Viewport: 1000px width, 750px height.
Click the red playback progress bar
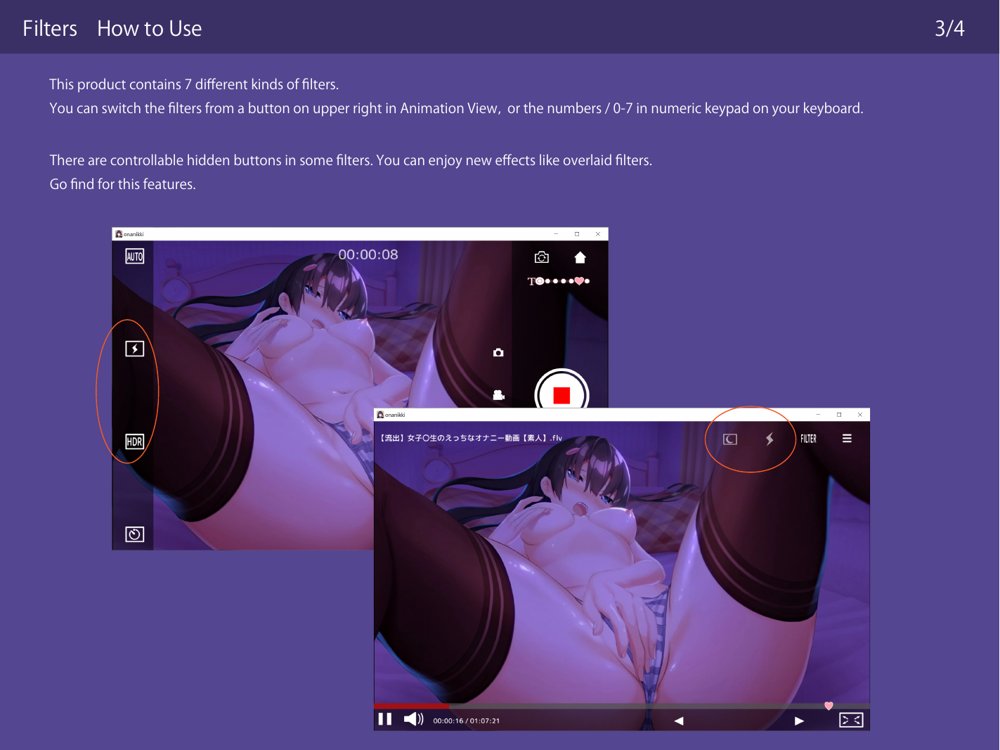pos(411,706)
